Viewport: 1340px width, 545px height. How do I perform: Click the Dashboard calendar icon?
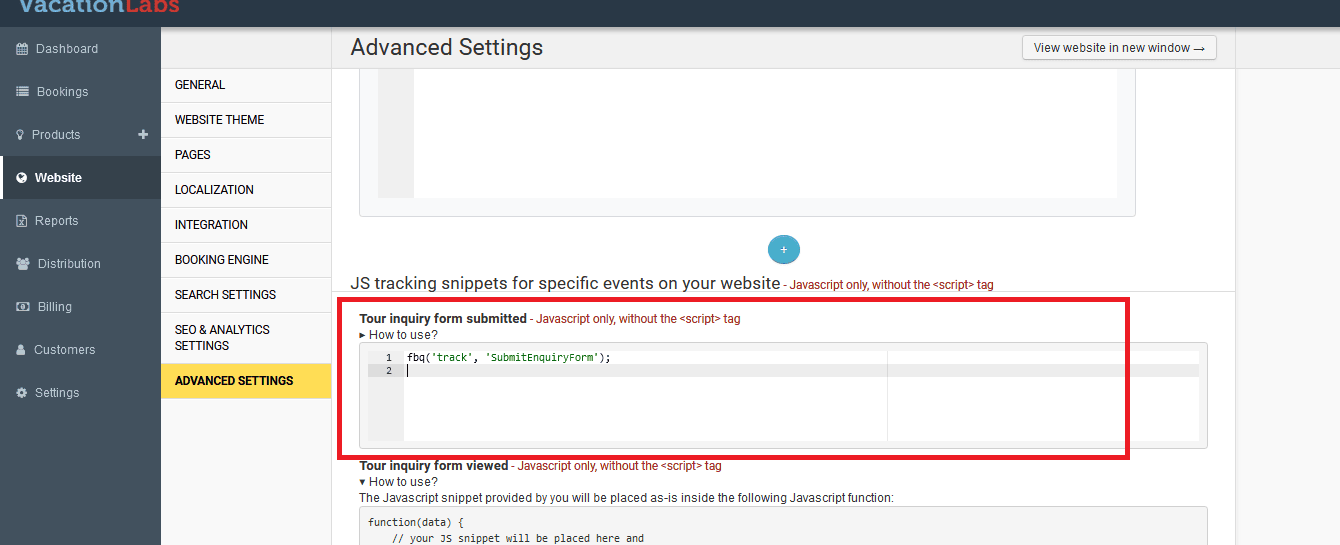tap(22, 49)
